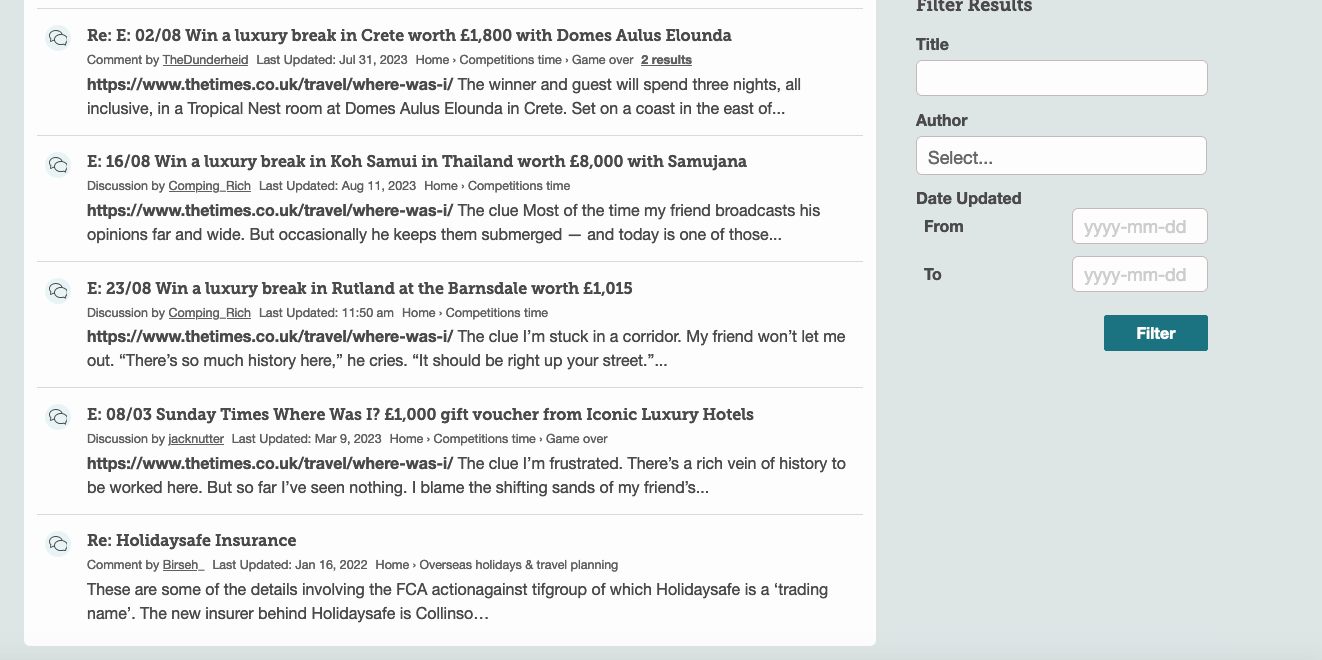1322x660 pixels.
Task: Click the comment icon beside the Crete result
Action: coord(58,39)
